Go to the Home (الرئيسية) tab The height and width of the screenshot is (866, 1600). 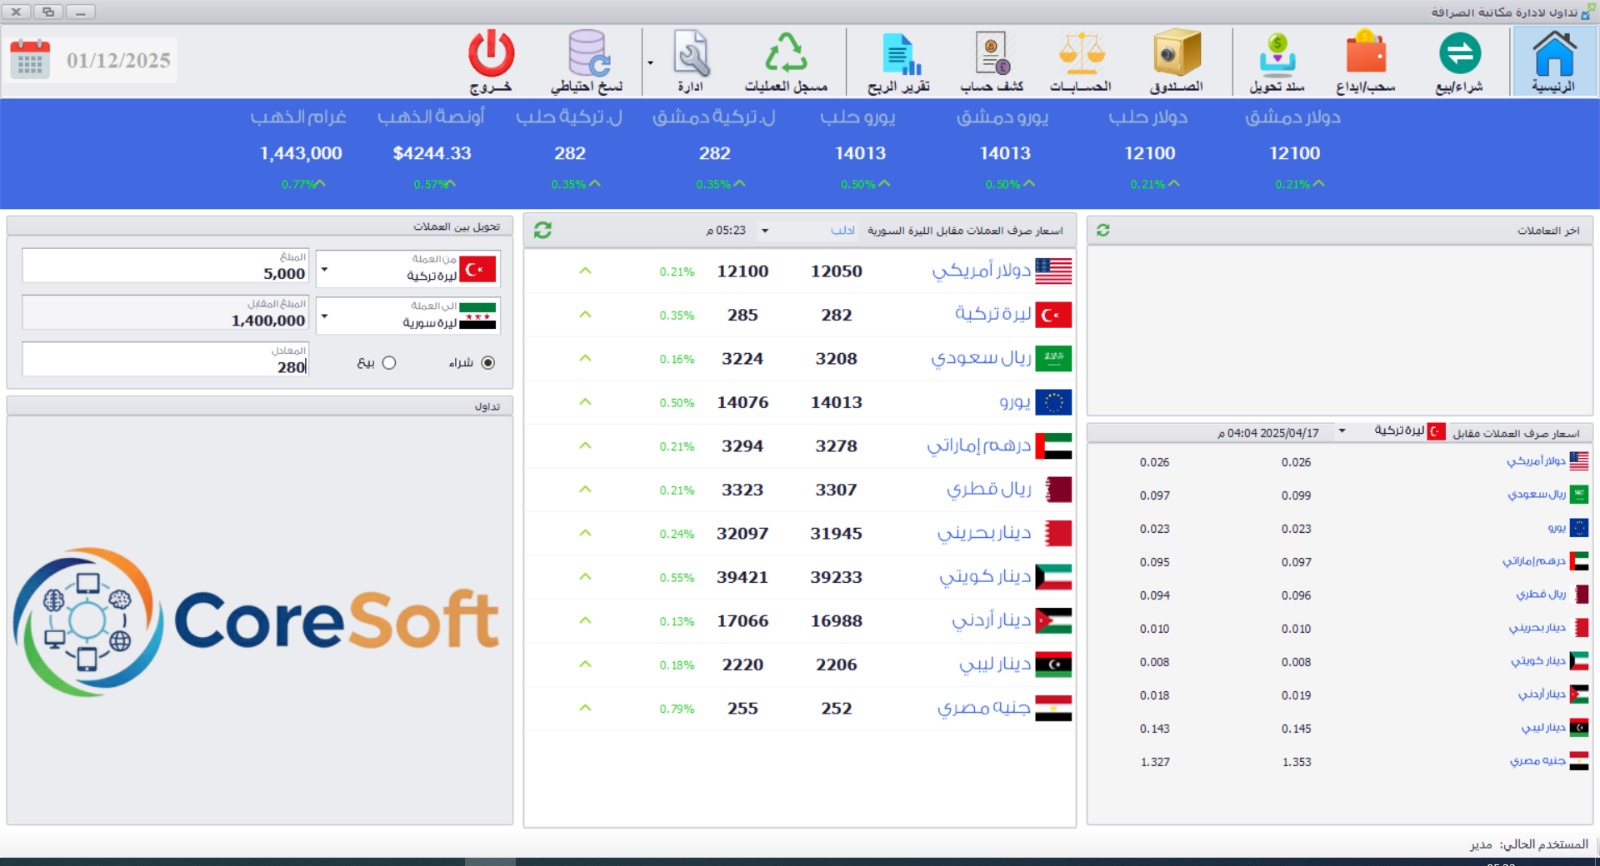click(x=1554, y=62)
